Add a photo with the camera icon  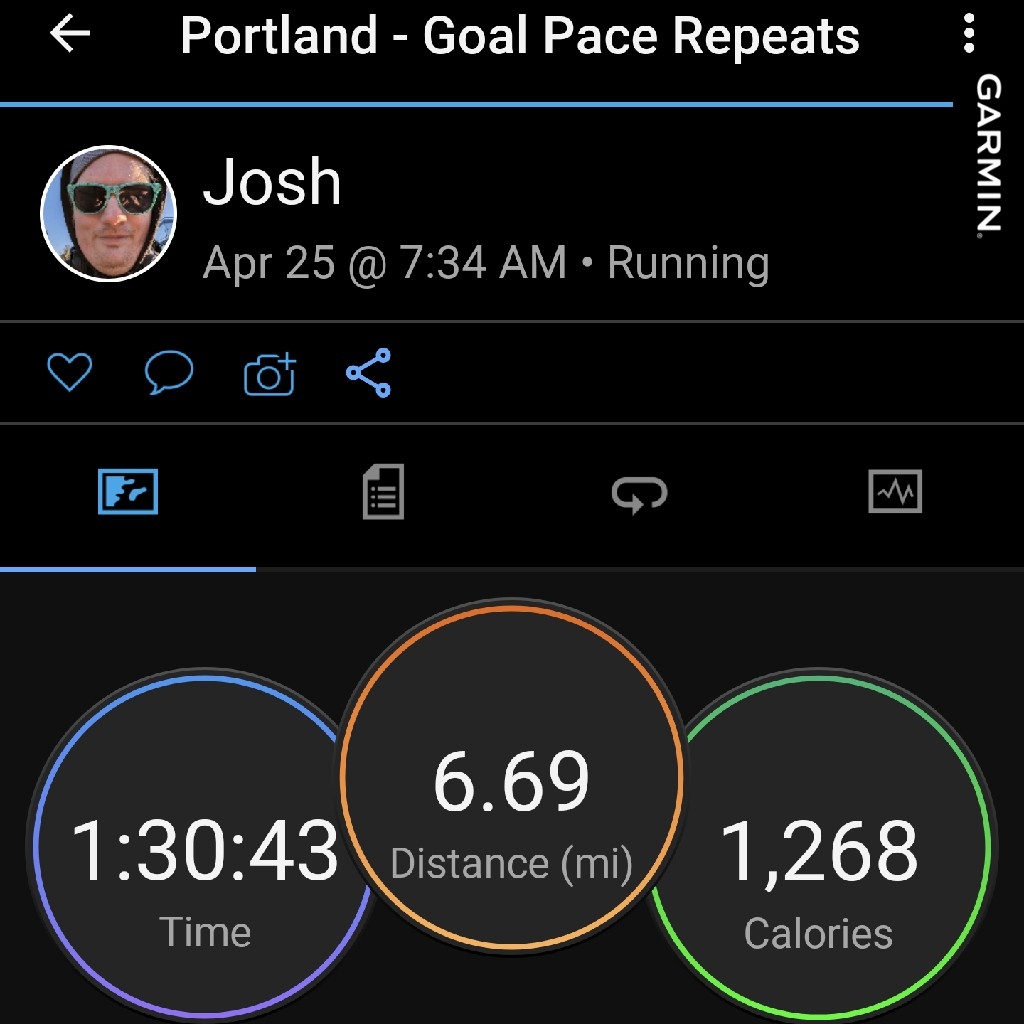[x=269, y=374]
